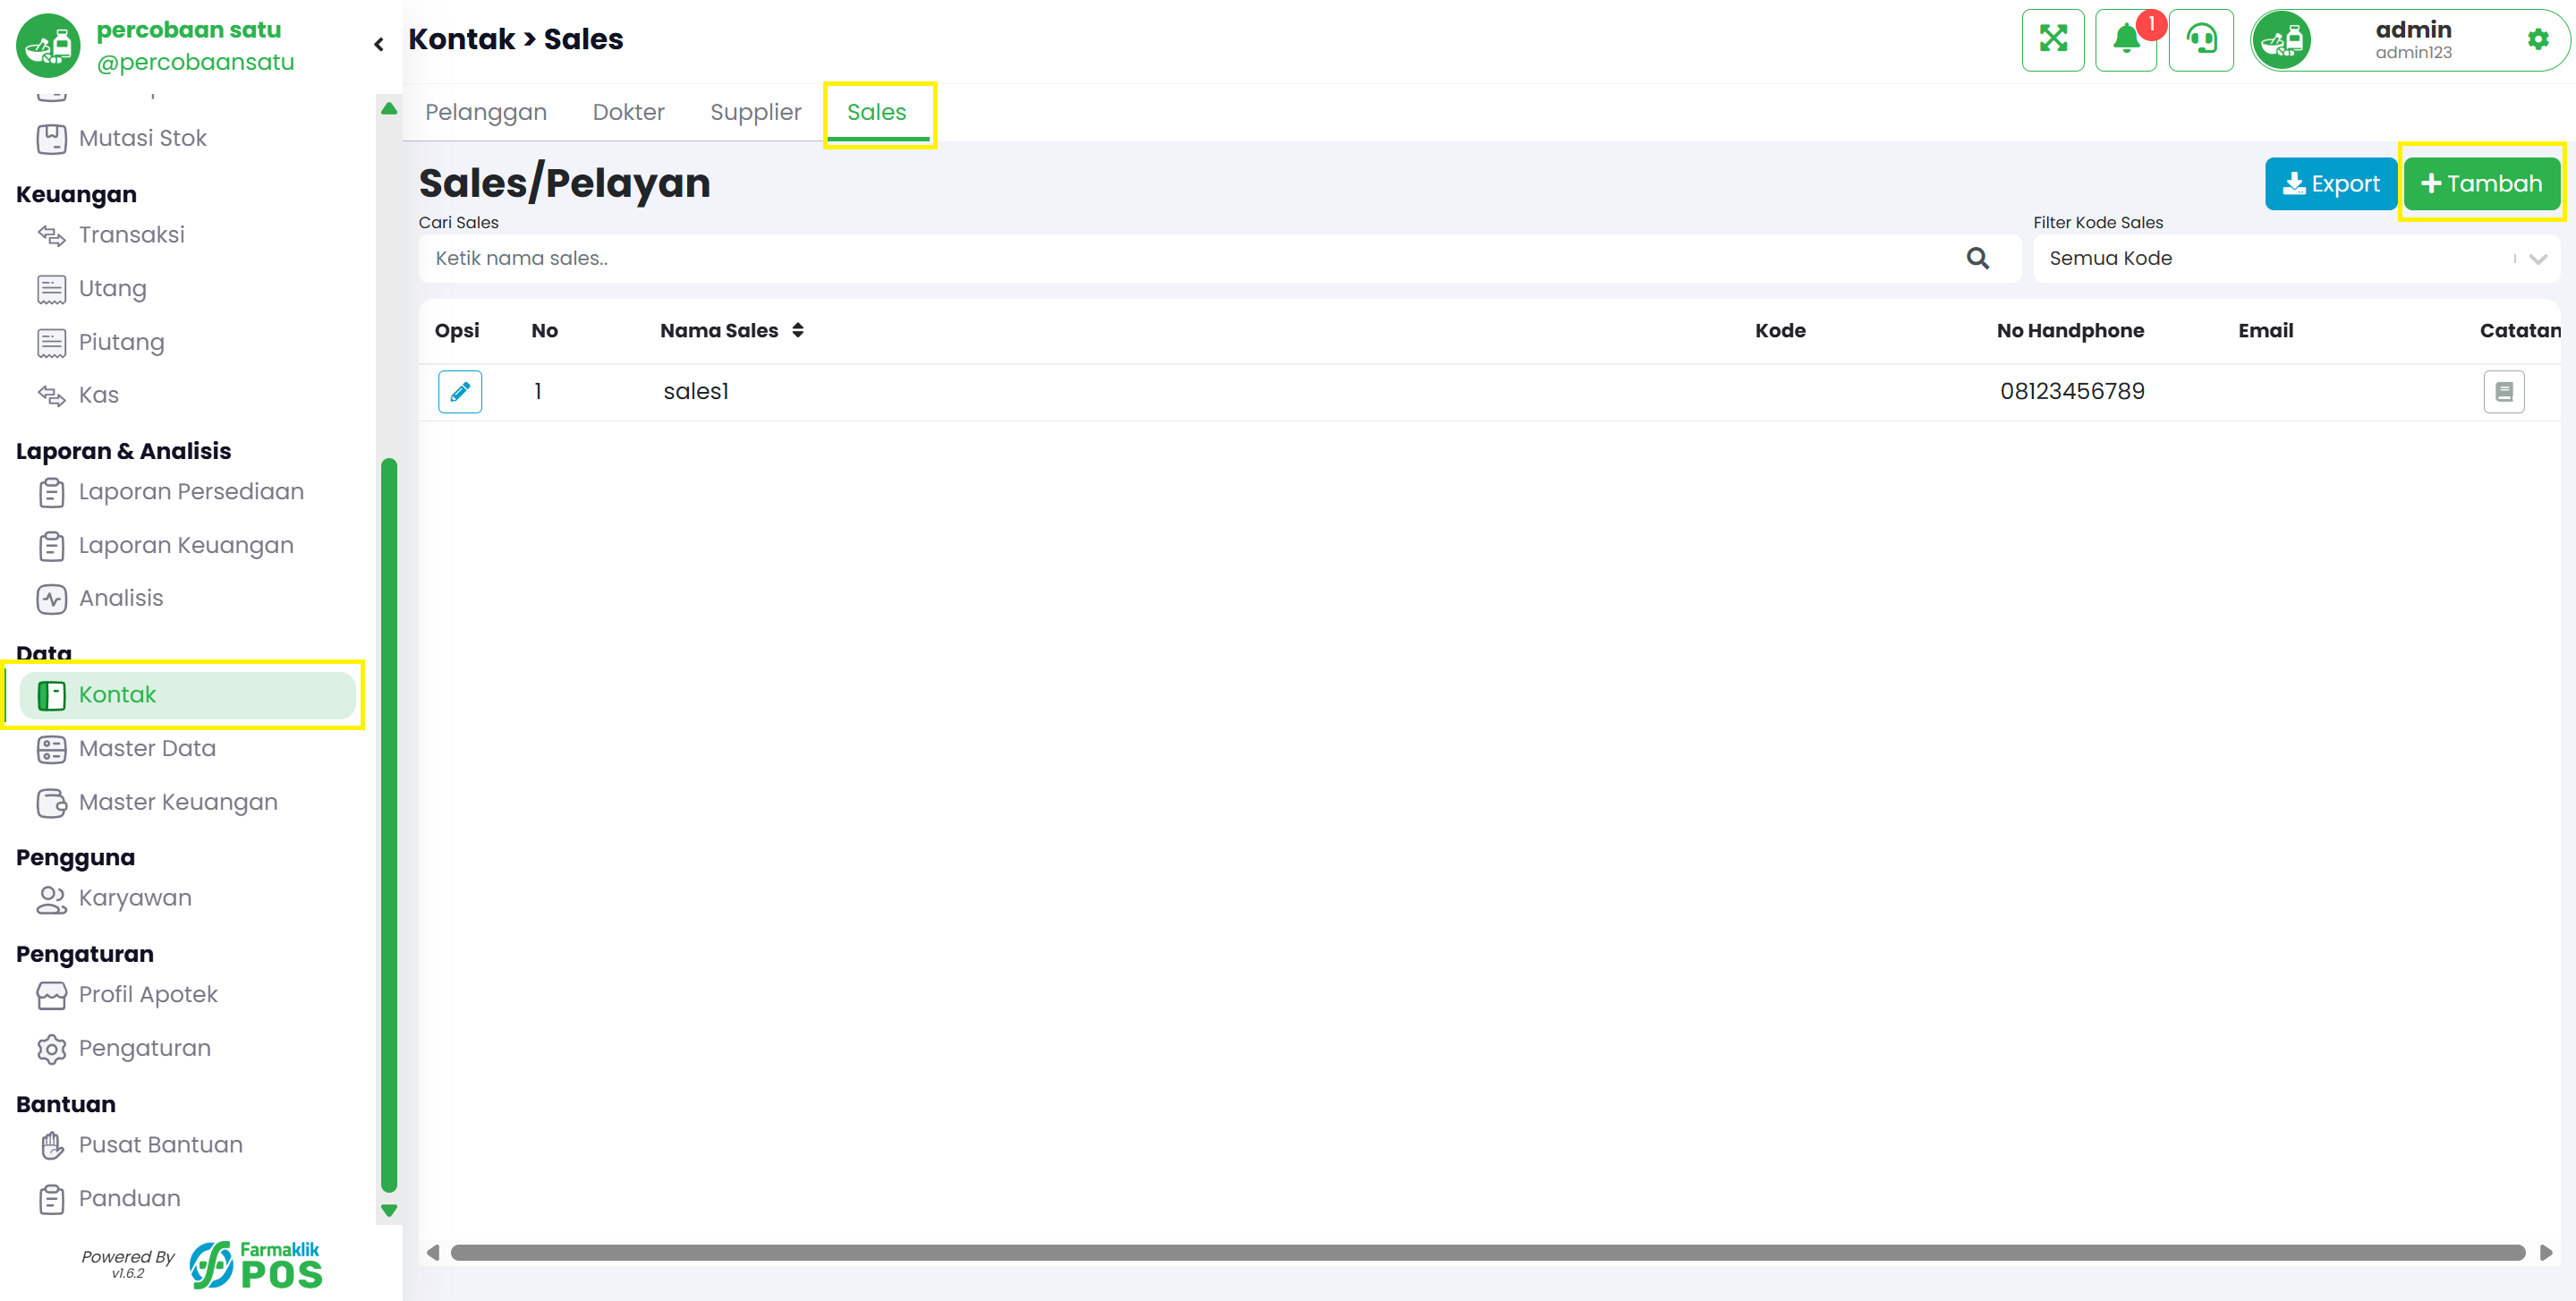Click the Master Keuangan wallet icon
Viewport: 2576px width, 1301px height.
(52, 802)
